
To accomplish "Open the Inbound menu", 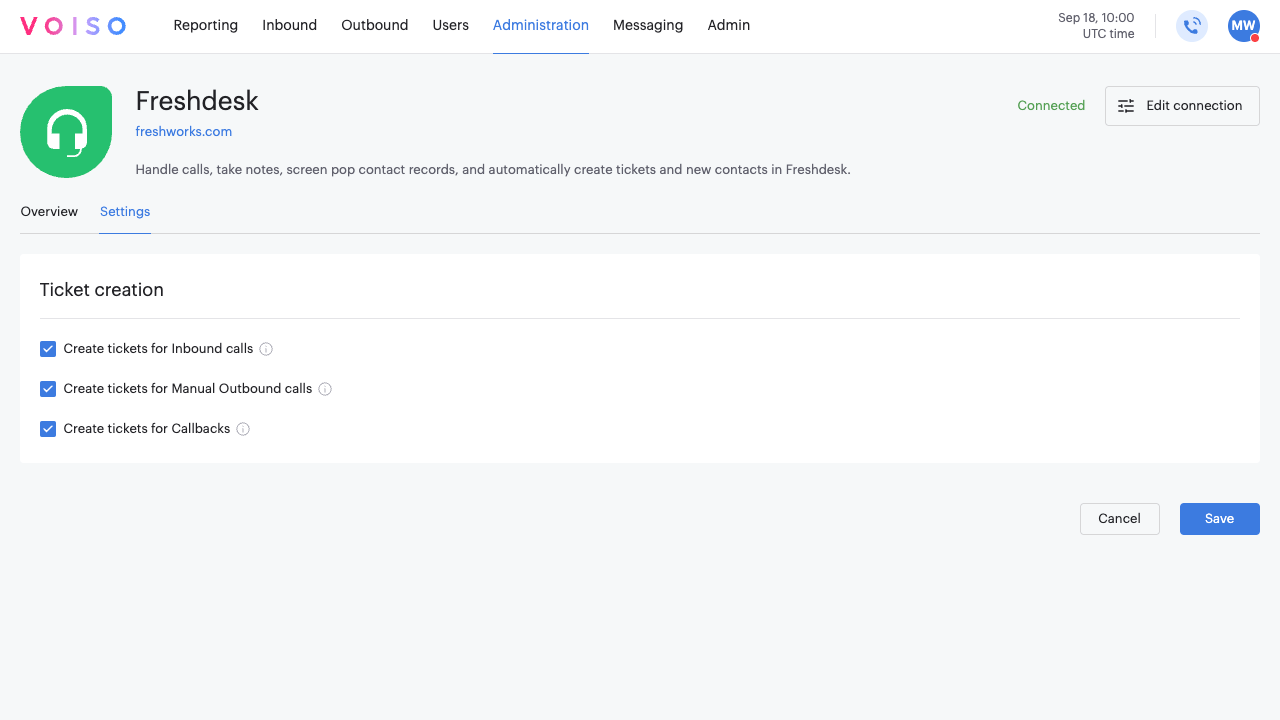I will click(290, 26).
